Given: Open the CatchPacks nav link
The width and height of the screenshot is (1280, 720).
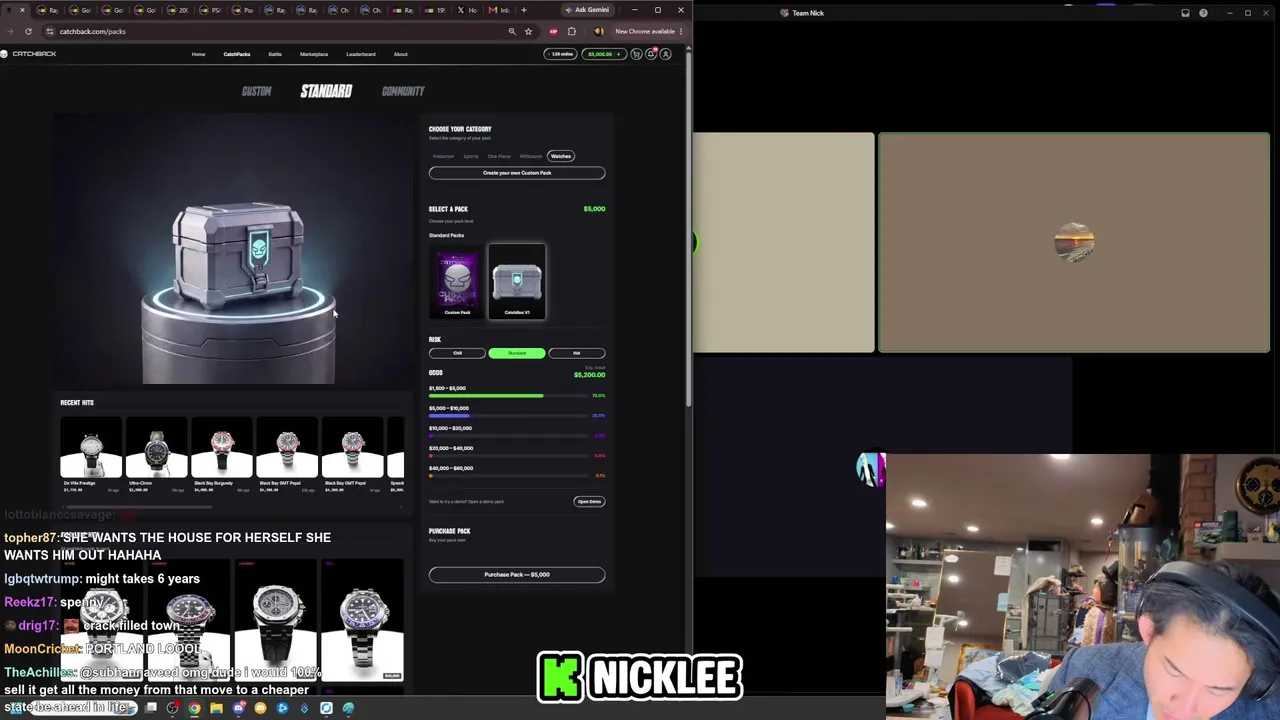Looking at the screenshot, I should point(237,54).
